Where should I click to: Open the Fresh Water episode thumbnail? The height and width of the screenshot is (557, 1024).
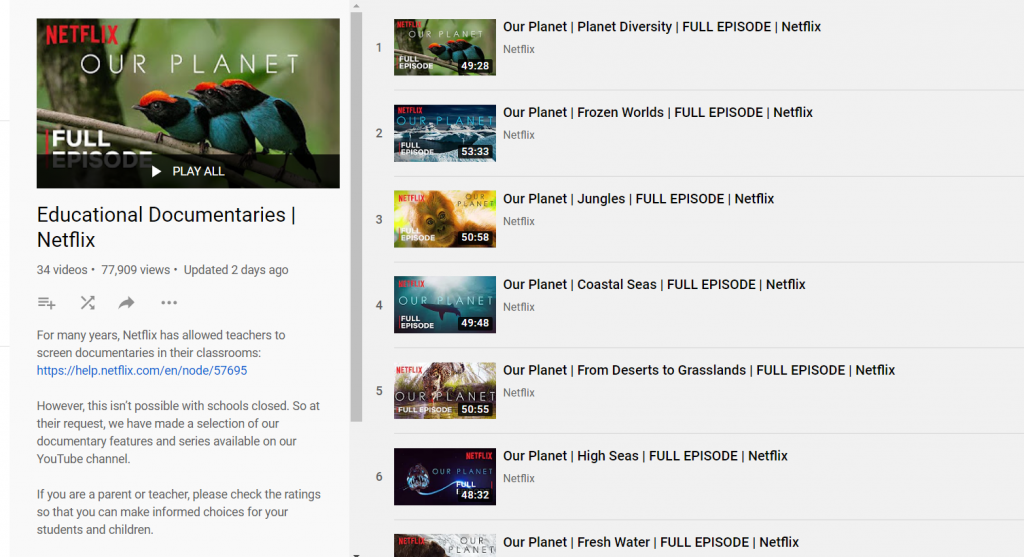point(445,545)
